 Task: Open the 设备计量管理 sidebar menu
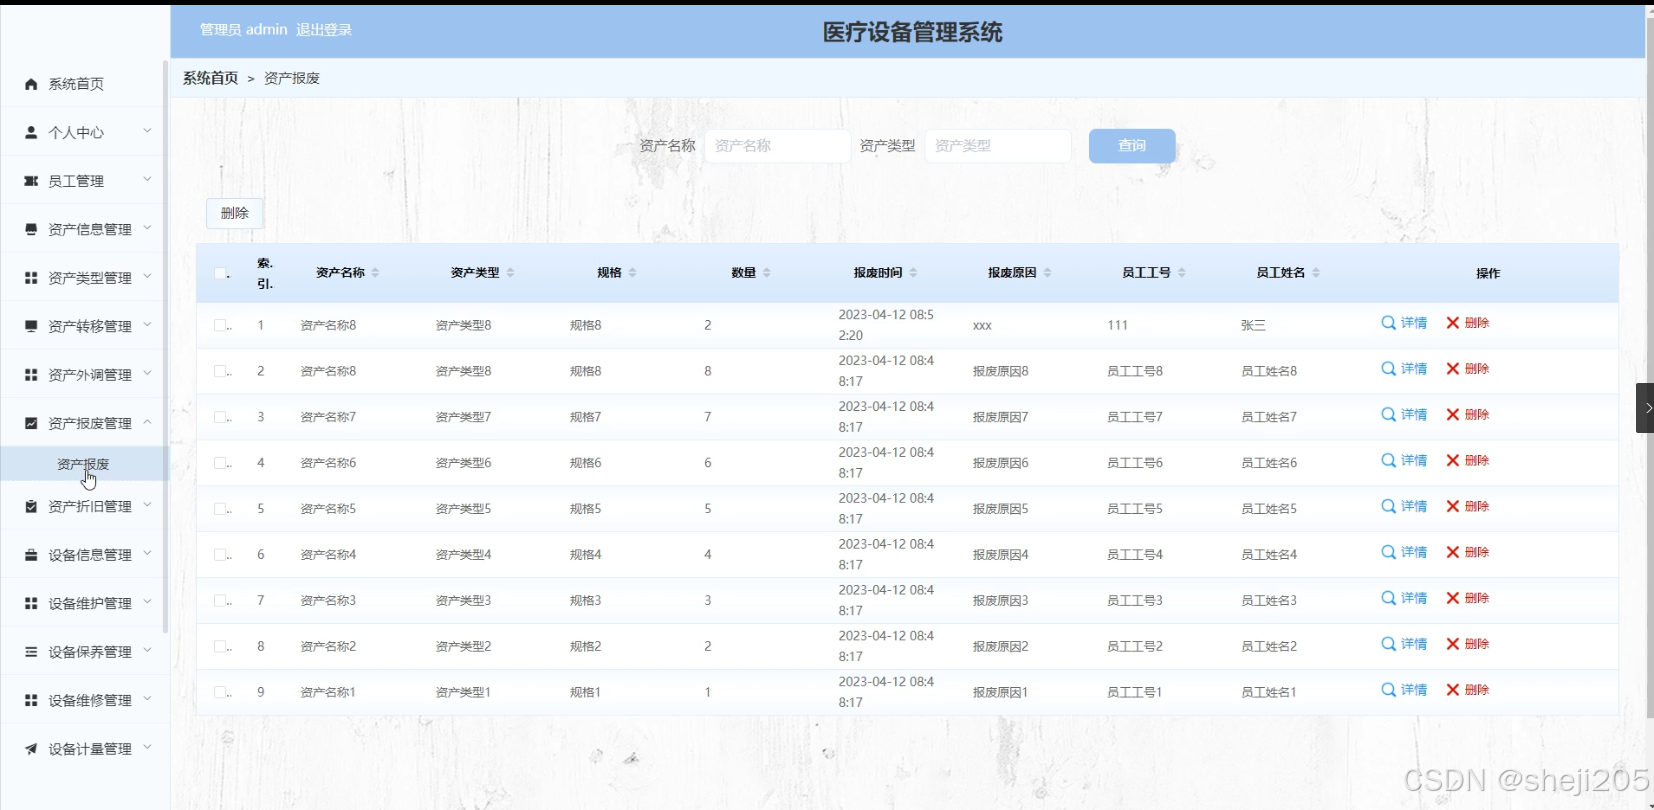pyautogui.click(x=83, y=749)
